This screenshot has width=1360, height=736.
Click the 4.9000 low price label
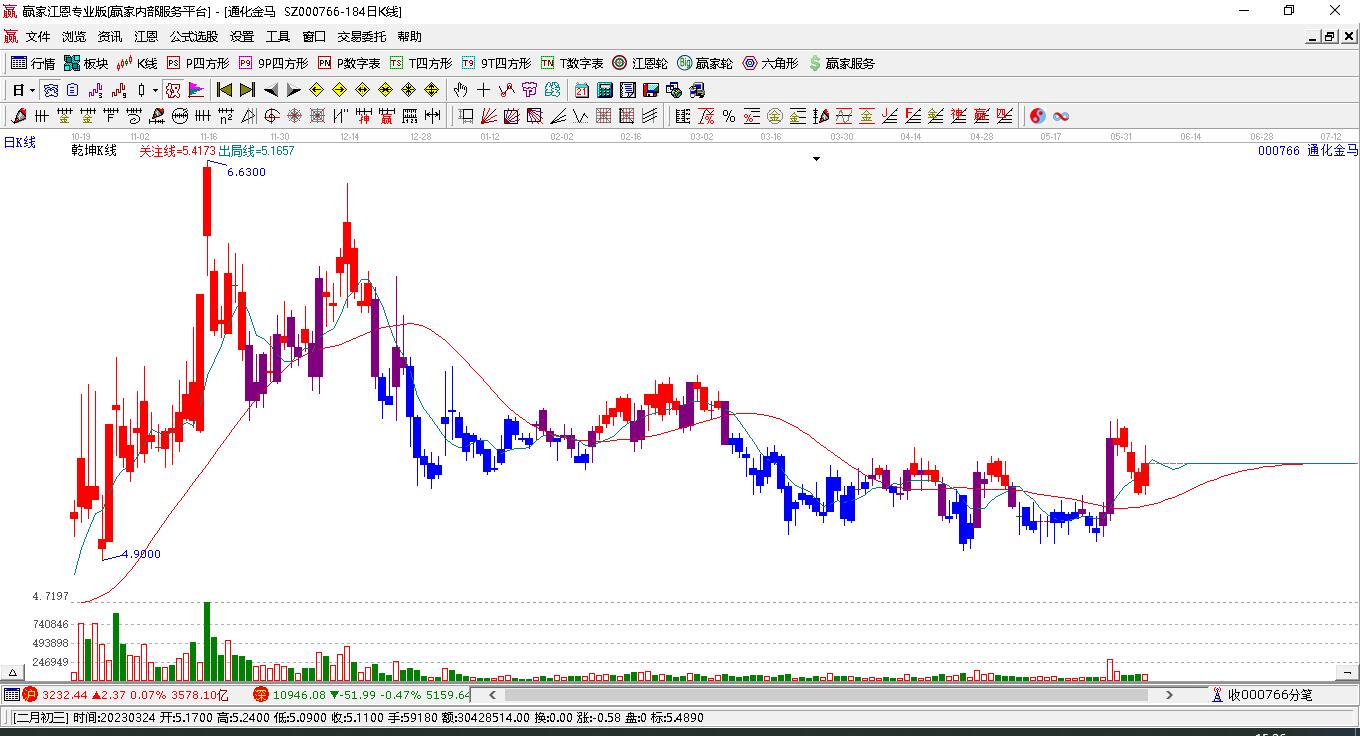pyautogui.click(x=141, y=554)
